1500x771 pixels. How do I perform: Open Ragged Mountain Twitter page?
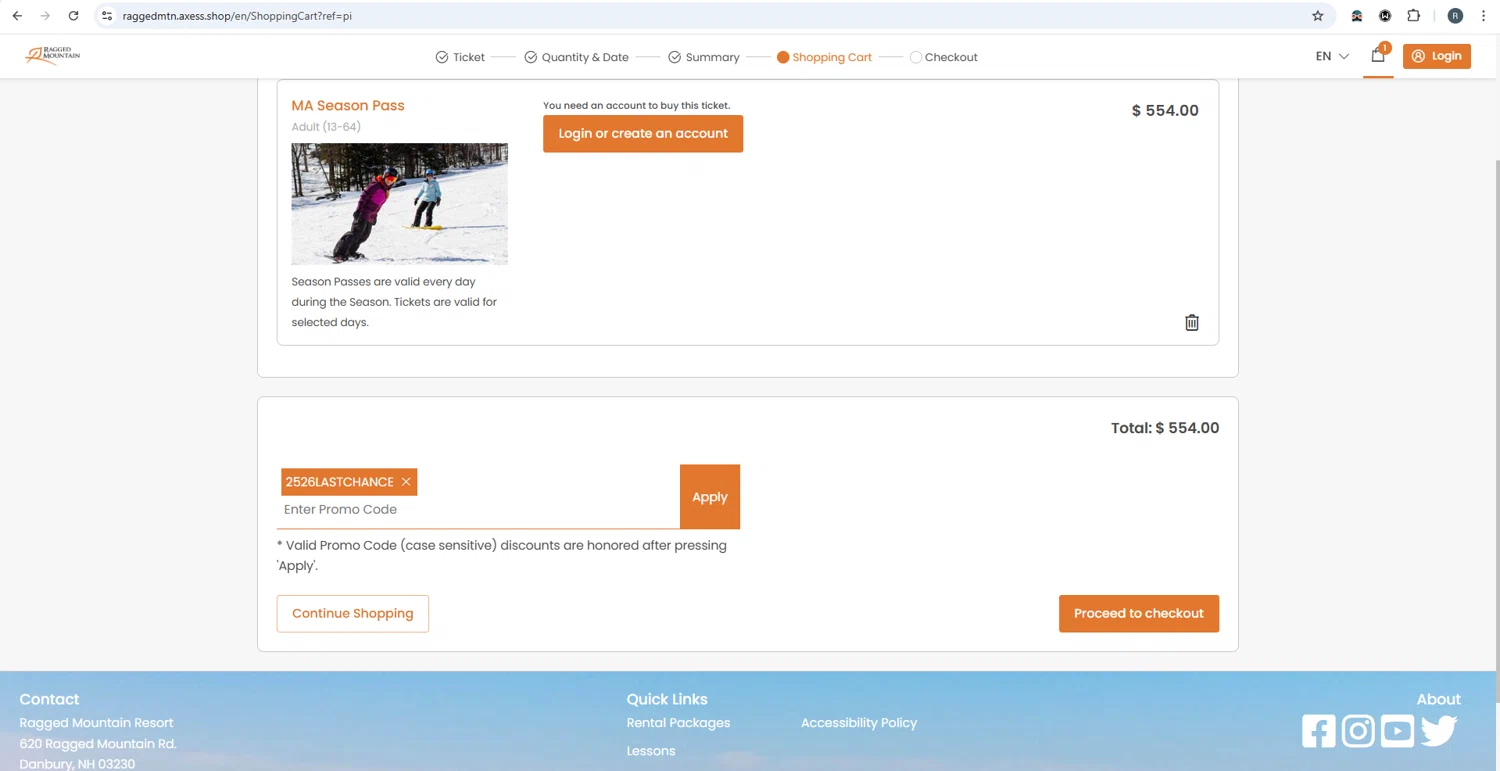pyautogui.click(x=1438, y=731)
